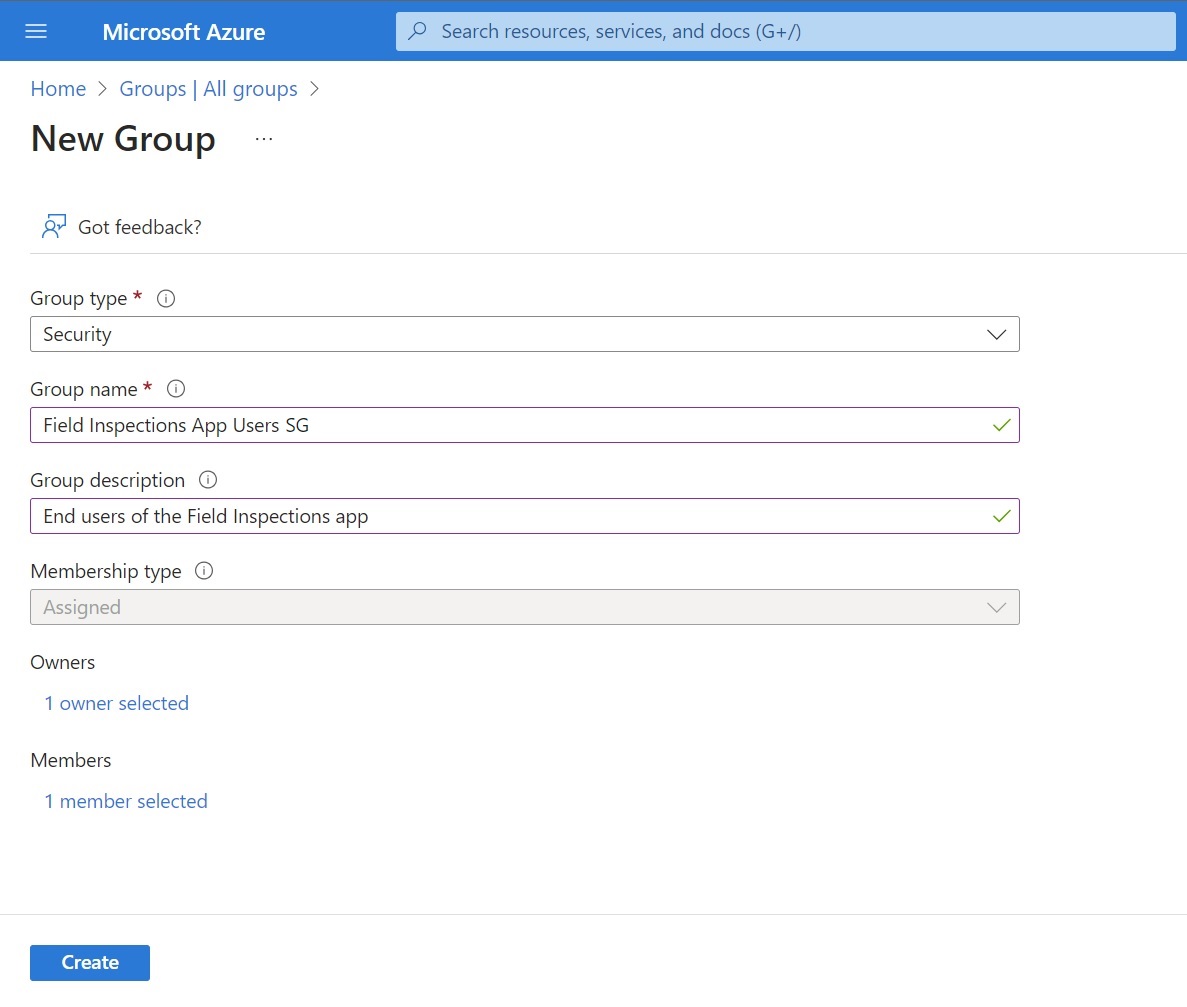Viewport: 1187px width, 1007px height.
Task: Click the Got feedback person icon
Action: 53,226
